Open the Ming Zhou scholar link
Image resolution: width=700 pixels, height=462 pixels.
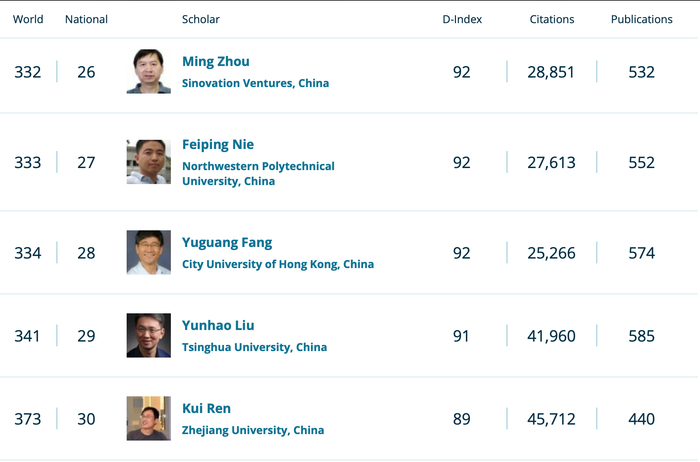click(x=216, y=62)
